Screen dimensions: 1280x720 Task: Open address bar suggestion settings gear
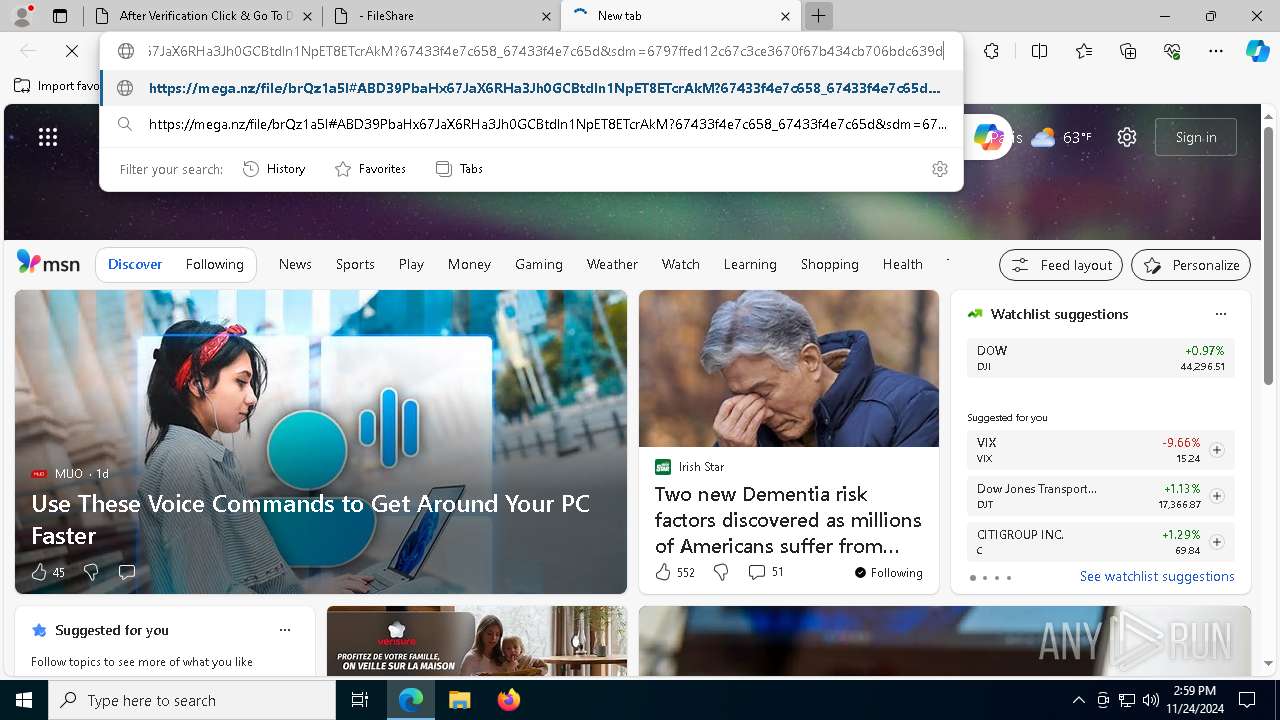(939, 169)
